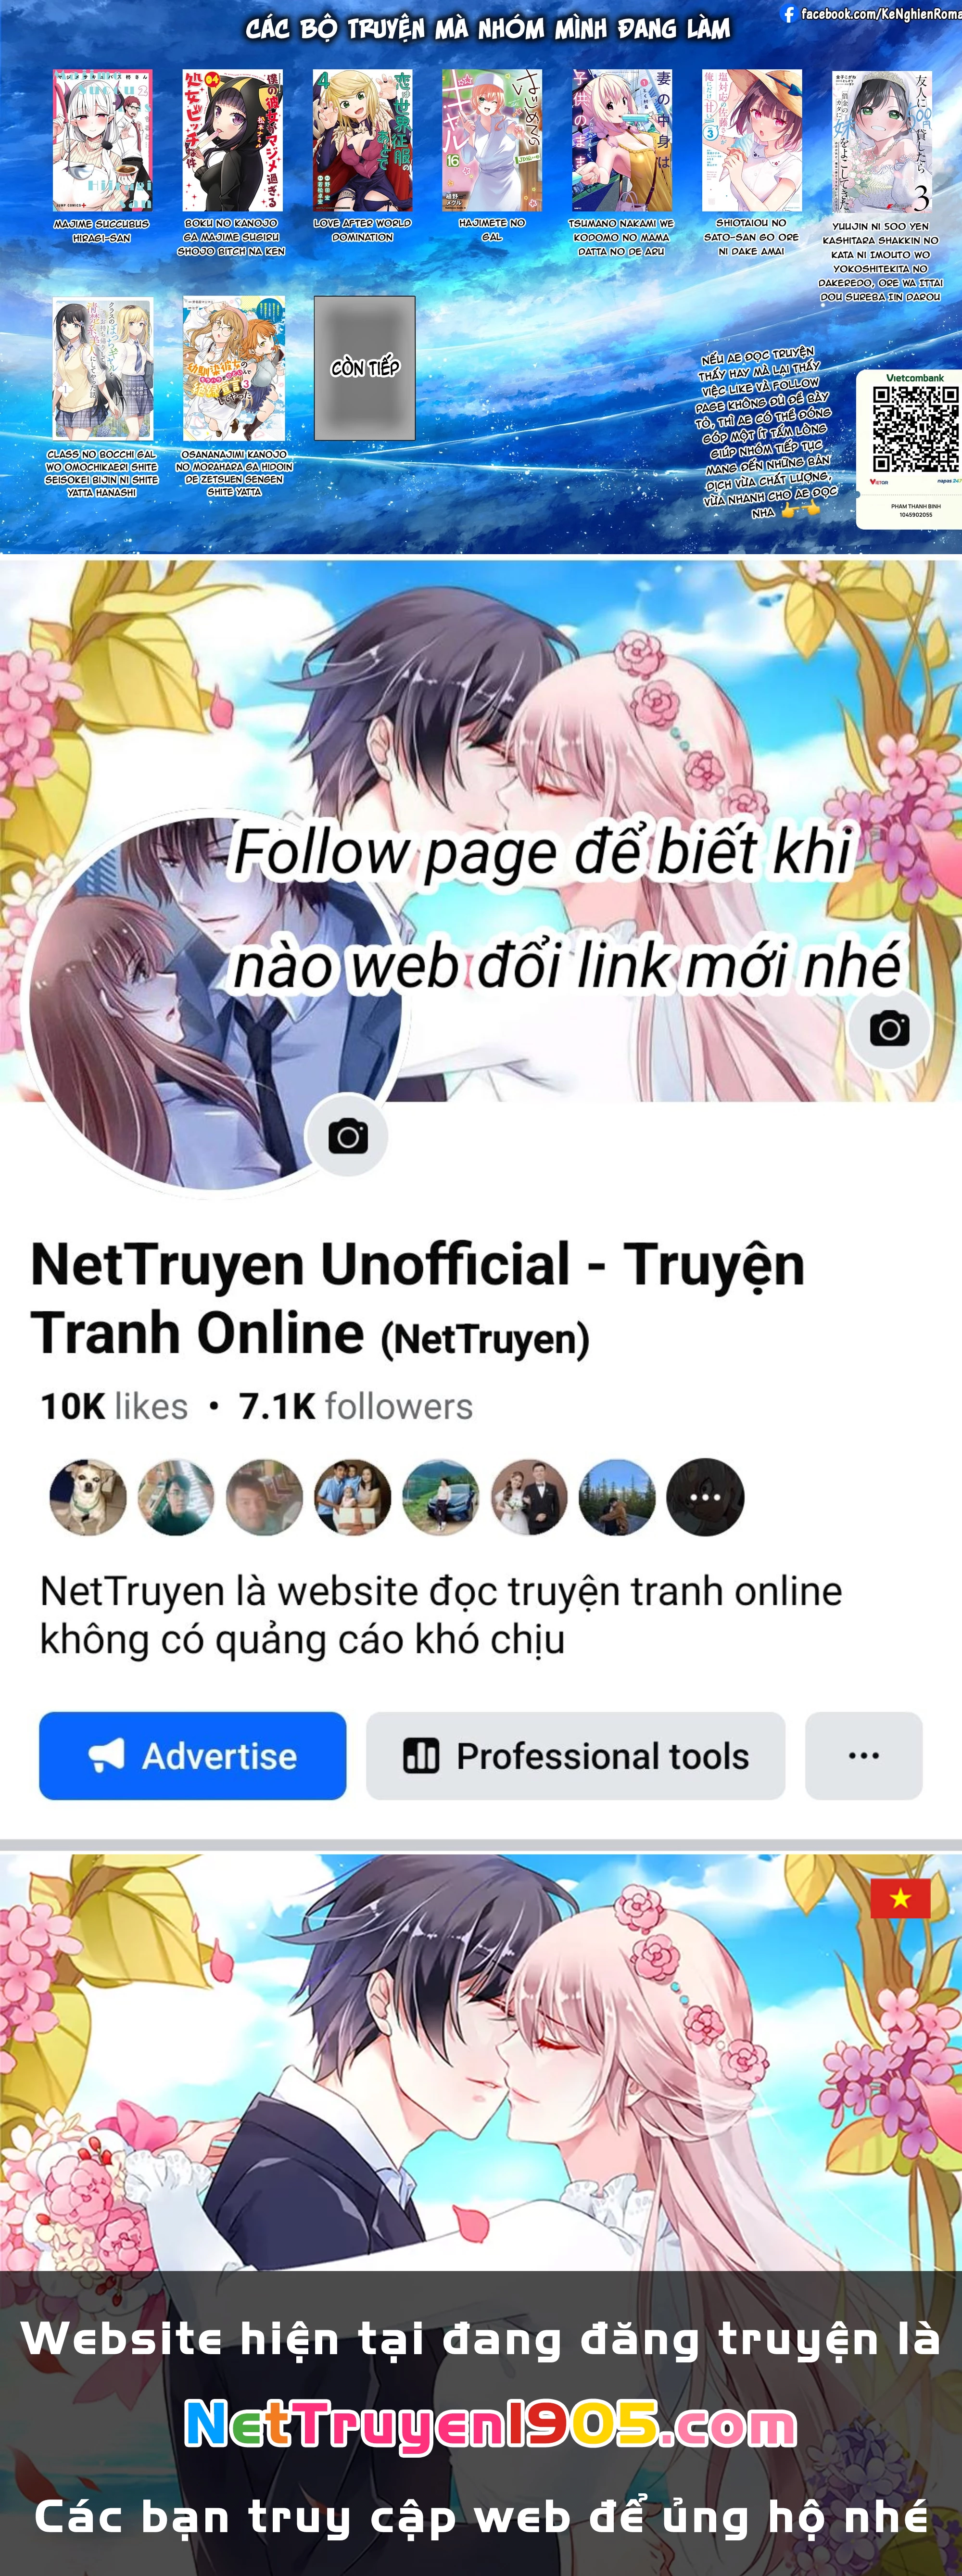Open Hajimete no Gal cover
The width and height of the screenshot is (962, 2576).
click(492, 140)
